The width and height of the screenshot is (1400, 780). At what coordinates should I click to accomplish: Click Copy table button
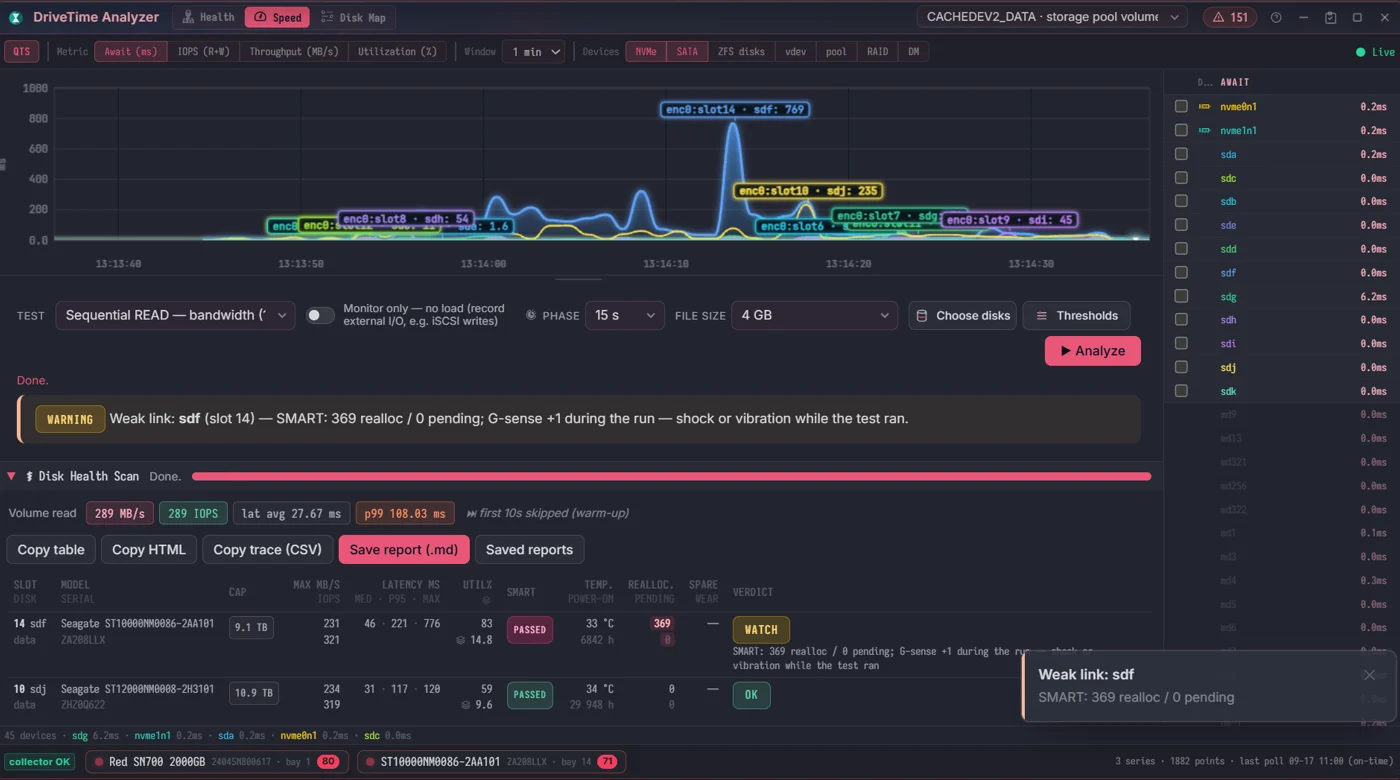(x=51, y=549)
